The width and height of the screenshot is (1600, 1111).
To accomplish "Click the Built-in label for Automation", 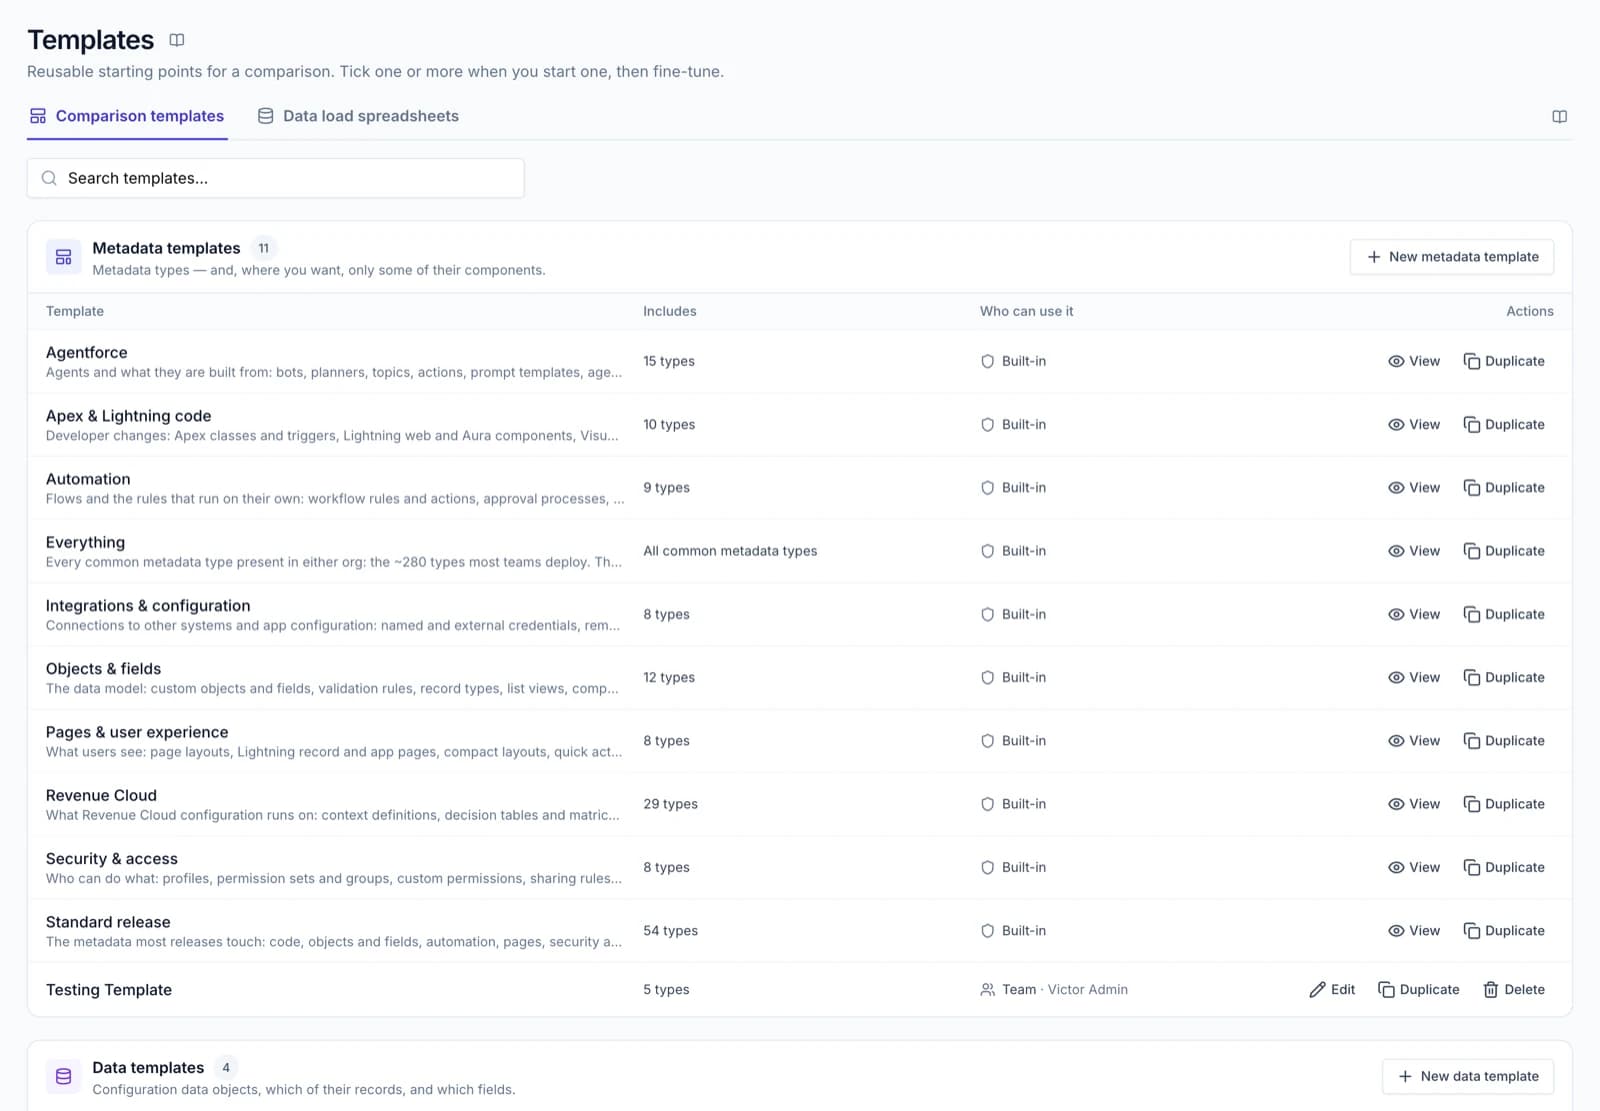I will pyautogui.click(x=1013, y=487).
